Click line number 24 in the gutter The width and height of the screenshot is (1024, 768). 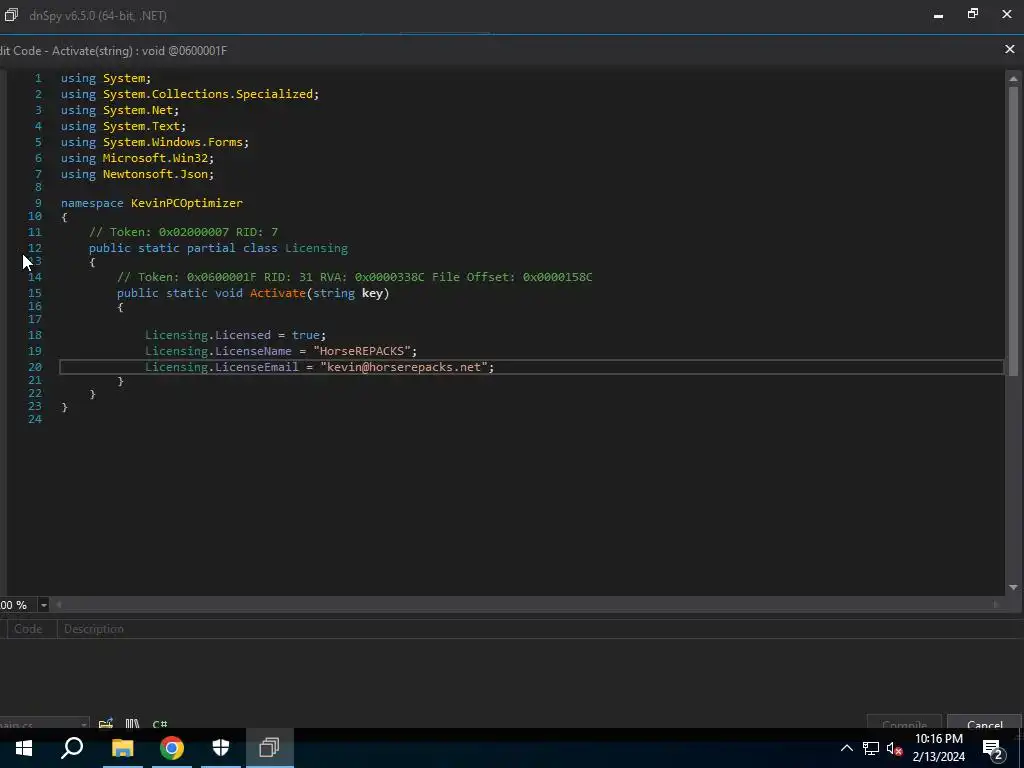pos(35,419)
